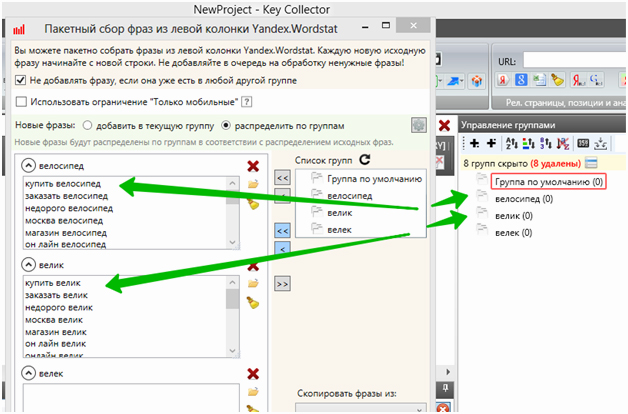Image resolution: width=628 pixels, height=414 pixels.
Task: Click the blue double-left-arrow button
Action: [x=282, y=231]
